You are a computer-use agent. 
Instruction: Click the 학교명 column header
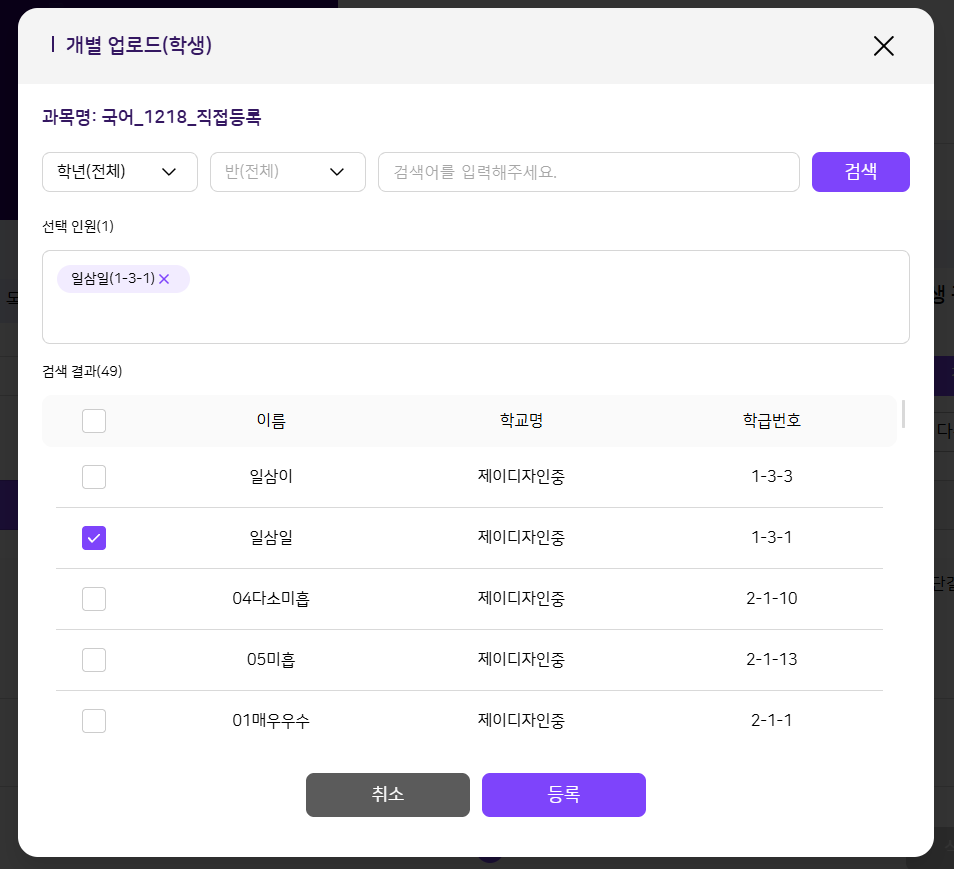(x=521, y=421)
